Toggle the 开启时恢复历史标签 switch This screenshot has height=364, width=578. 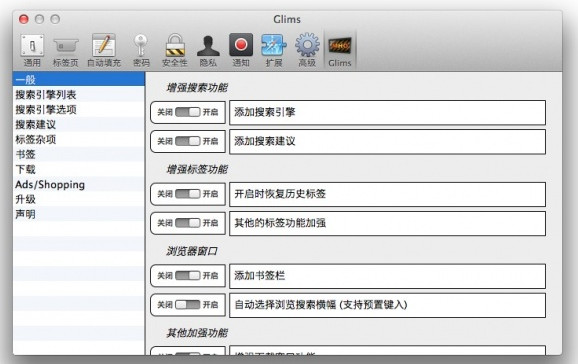coord(188,194)
